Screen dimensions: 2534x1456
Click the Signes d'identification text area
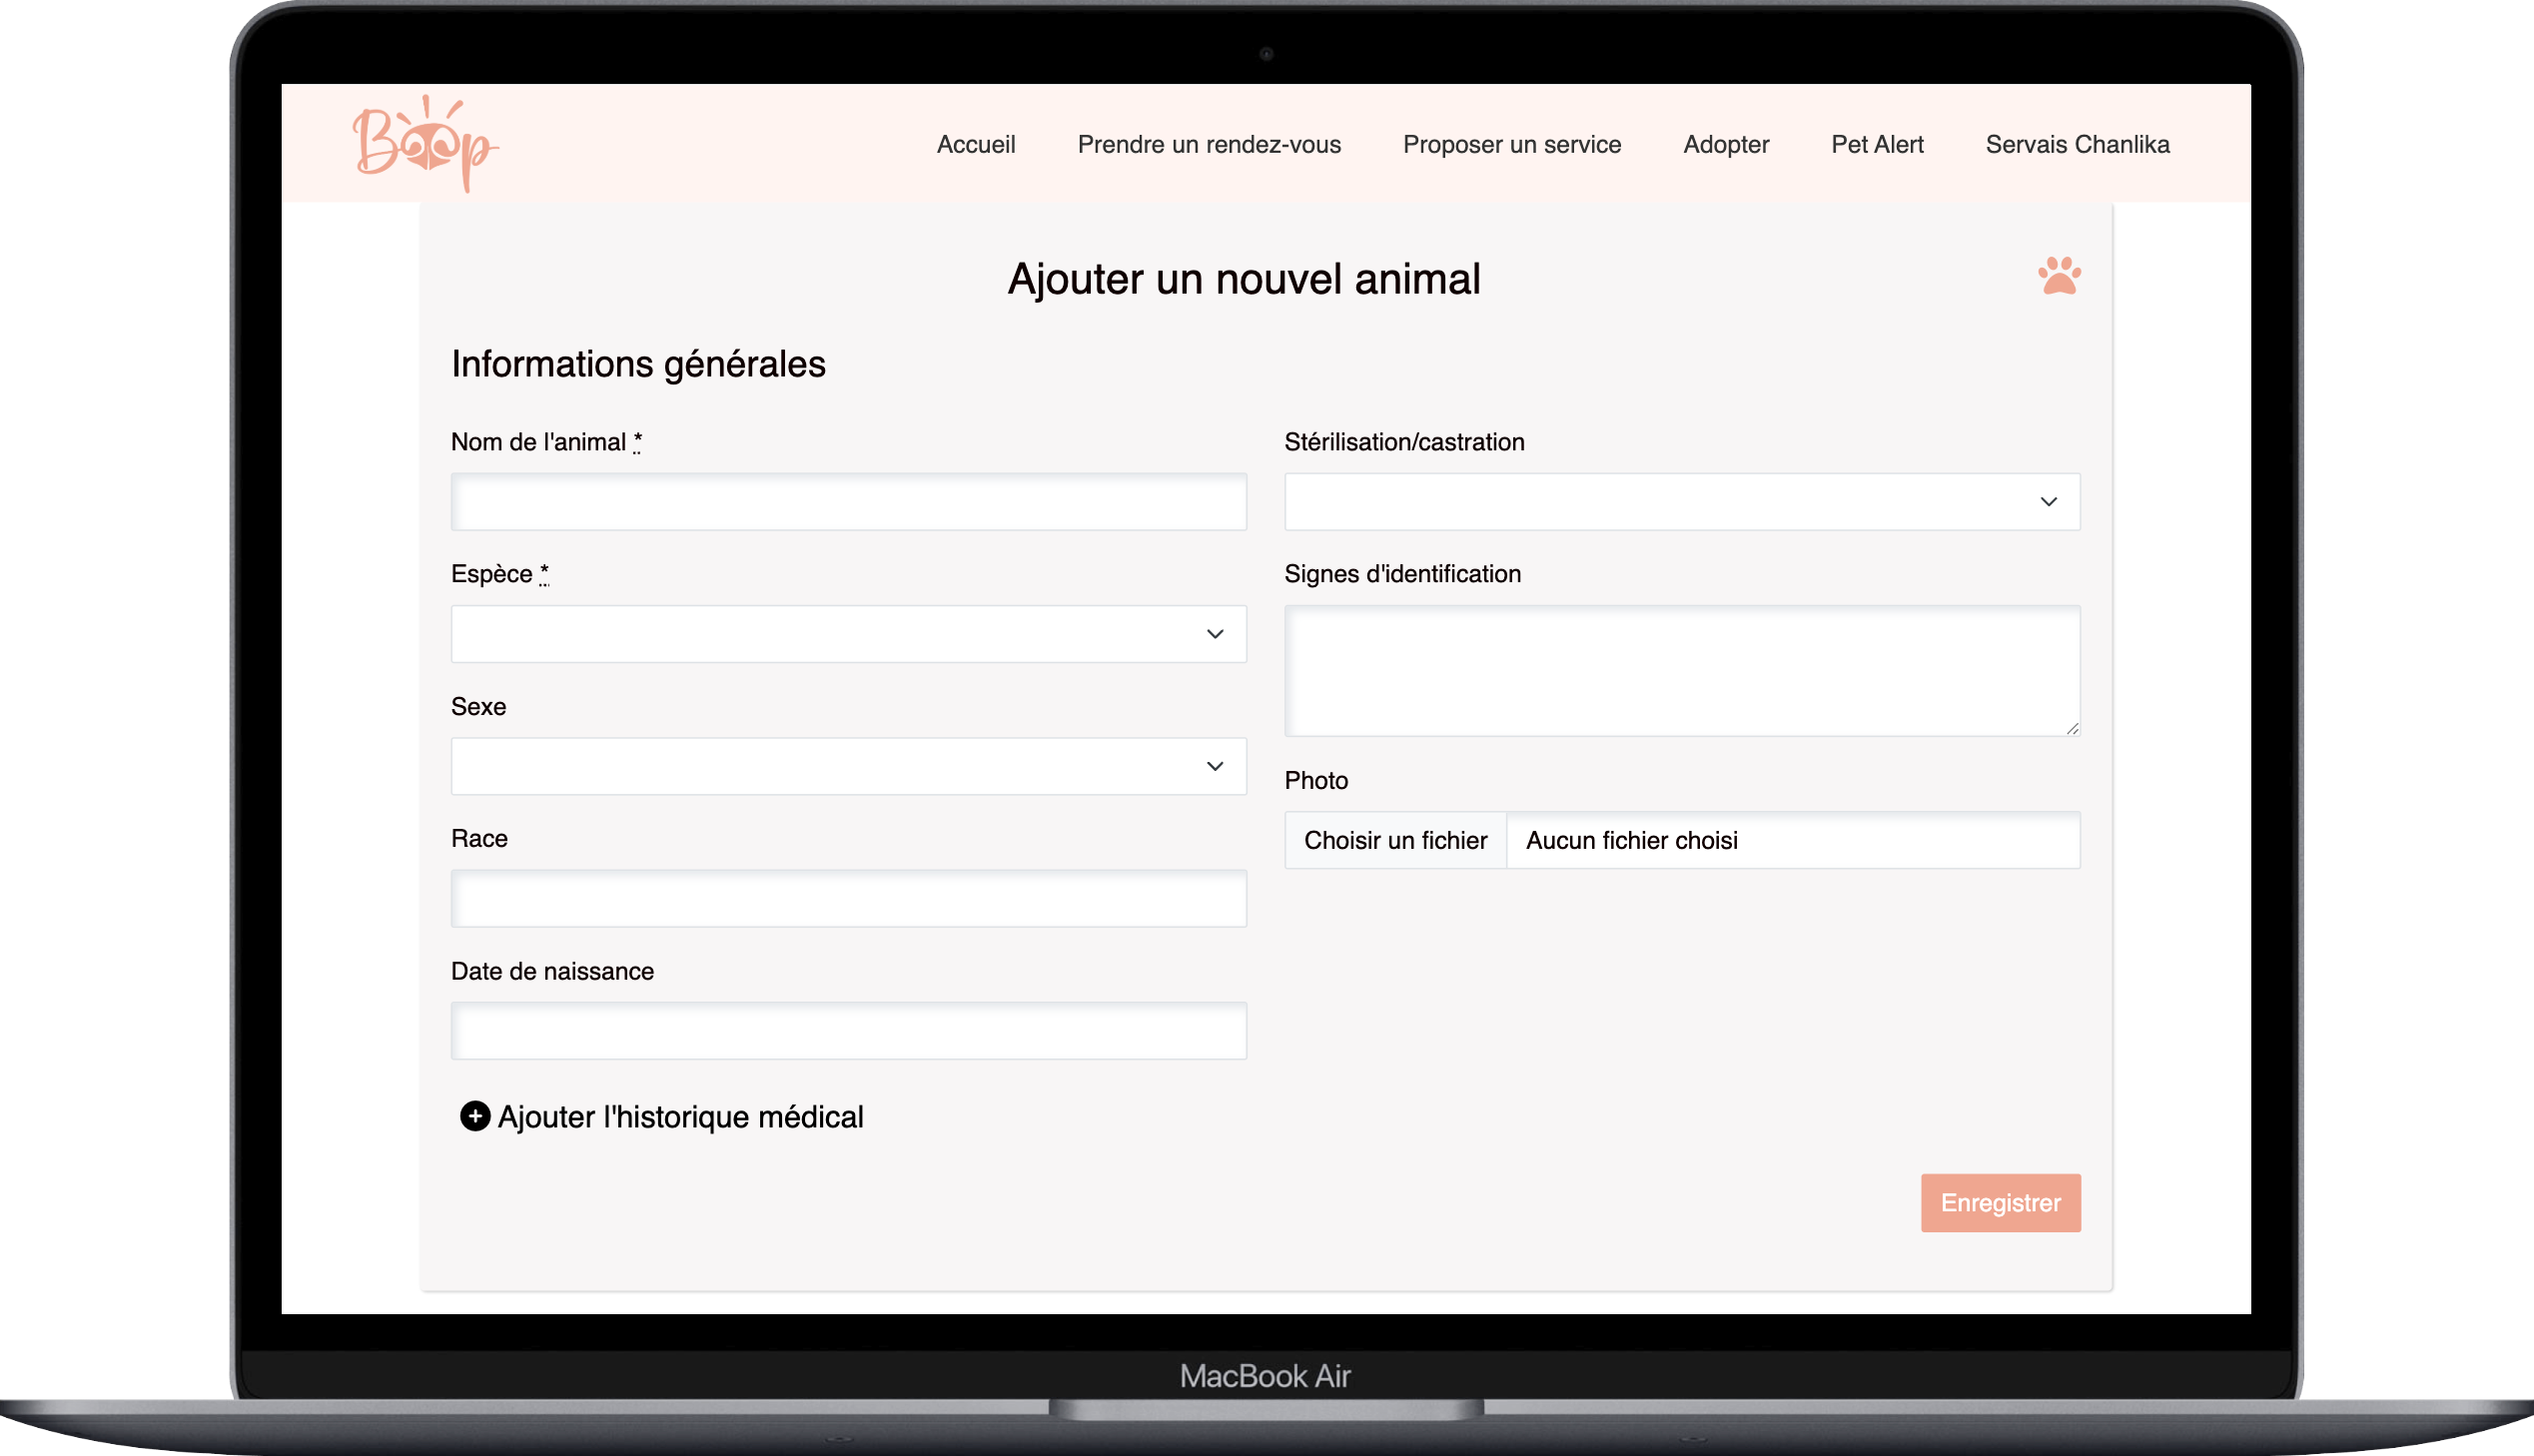point(1682,671)
